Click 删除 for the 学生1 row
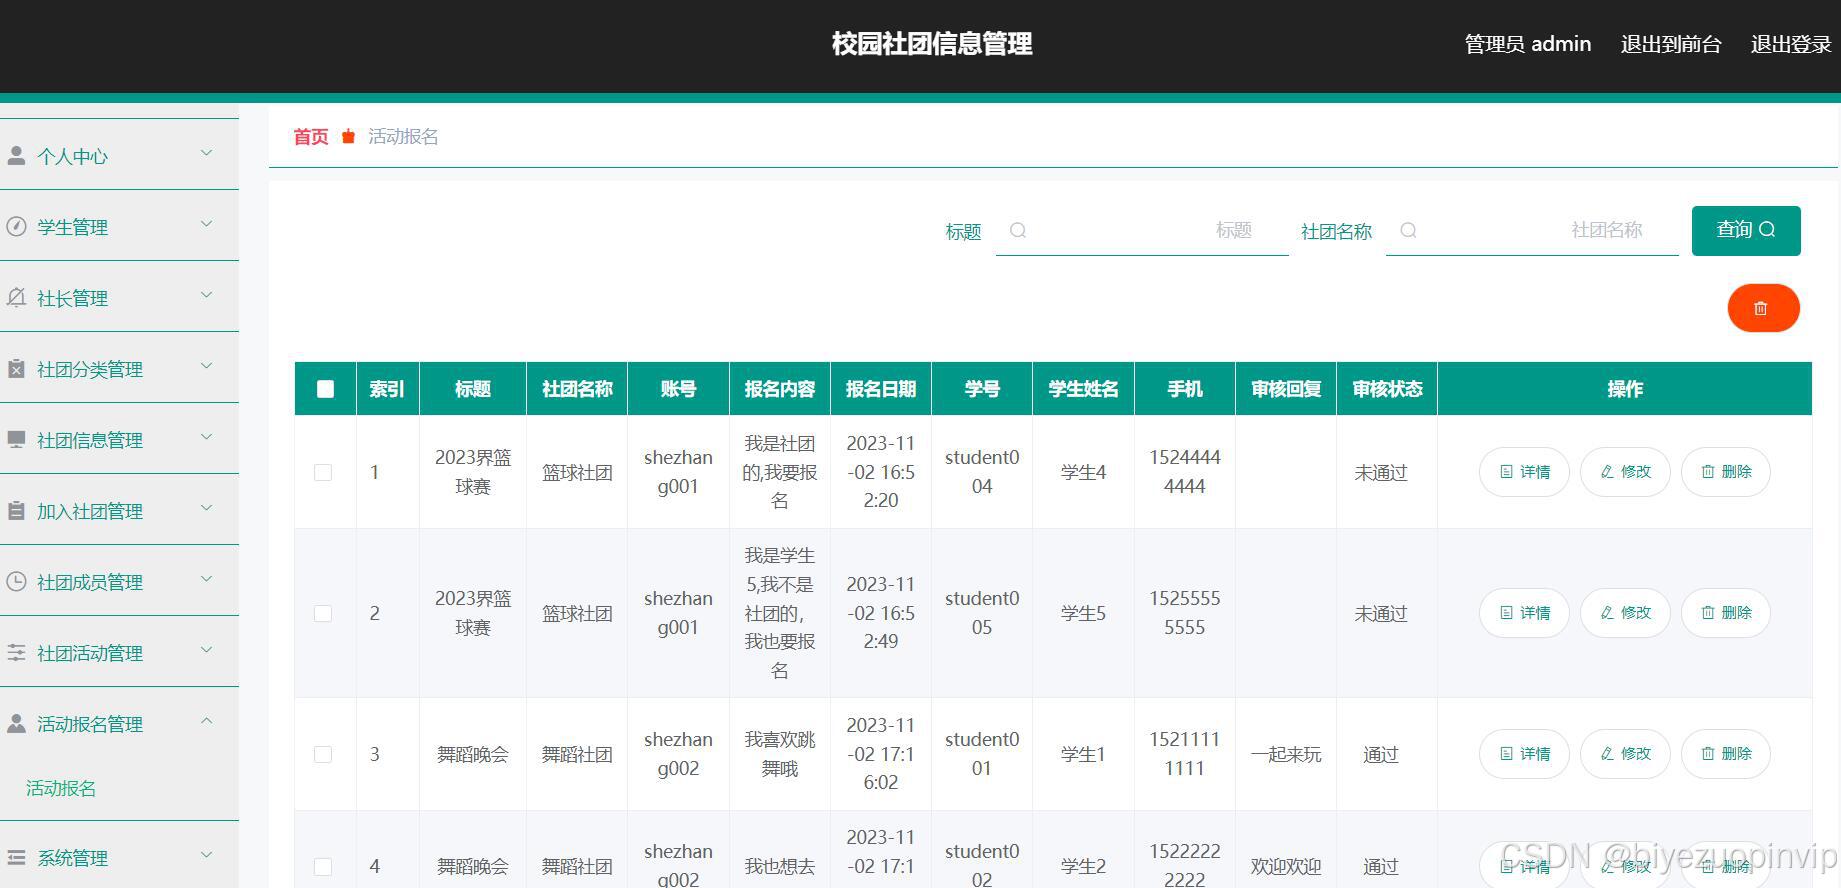The image size is (1841, 888). (1726, 754)
